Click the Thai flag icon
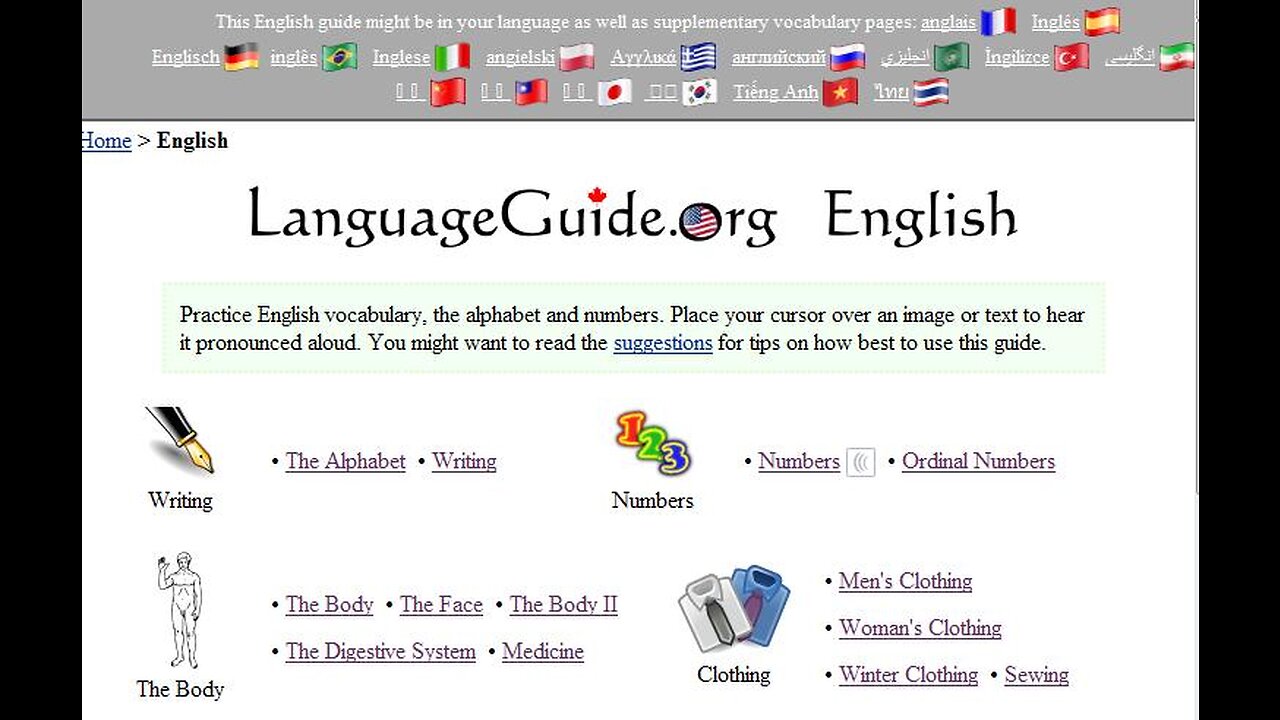This screenshot has width=1280, height=720. (931, 92)
